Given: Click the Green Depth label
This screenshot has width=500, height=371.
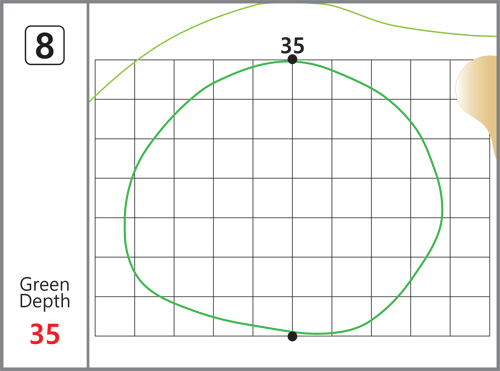Looking at the screenshot, I should click(45, 293).
